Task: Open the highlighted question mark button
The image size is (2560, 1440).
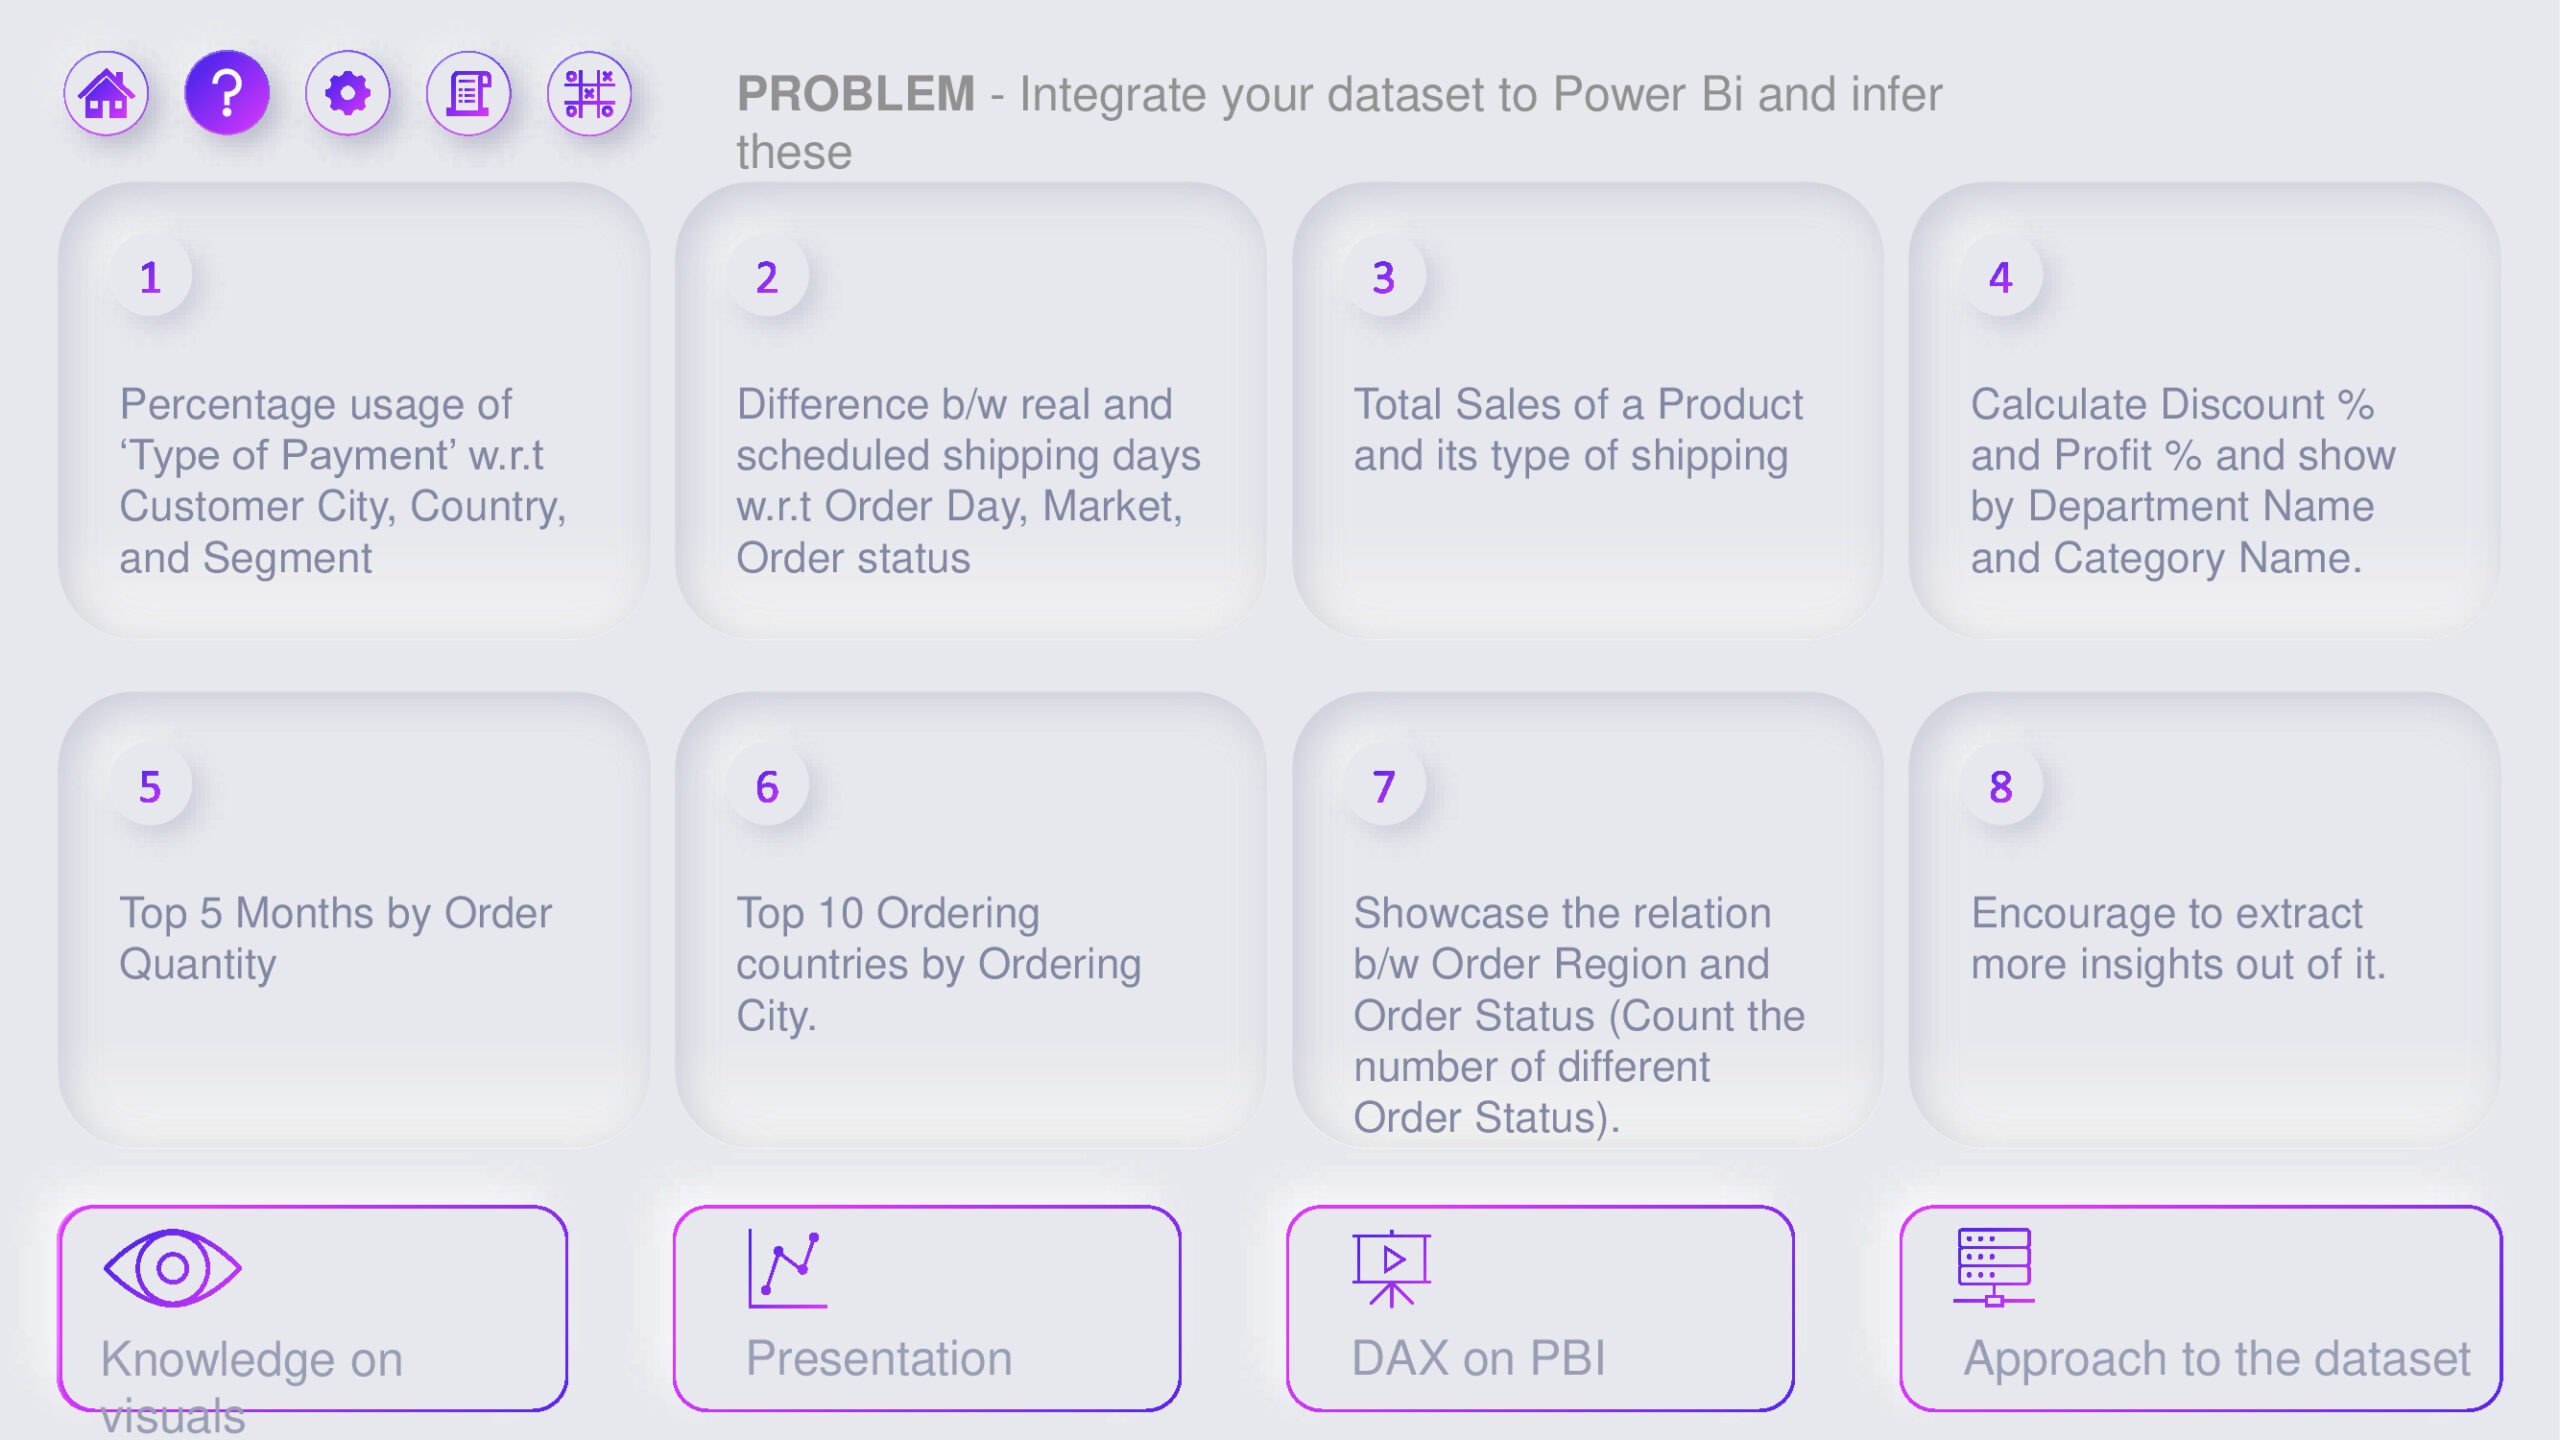Action: [227, 94]
